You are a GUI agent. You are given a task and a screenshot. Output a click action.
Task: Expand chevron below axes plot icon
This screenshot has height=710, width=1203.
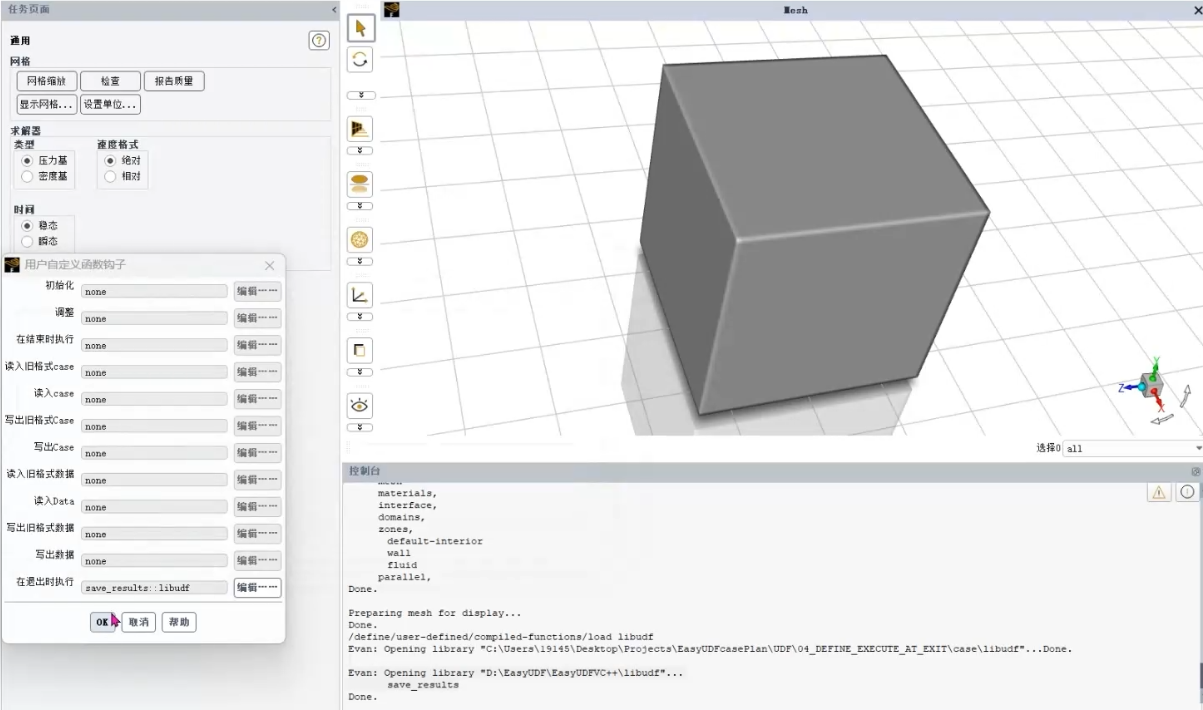pos(360,317)
